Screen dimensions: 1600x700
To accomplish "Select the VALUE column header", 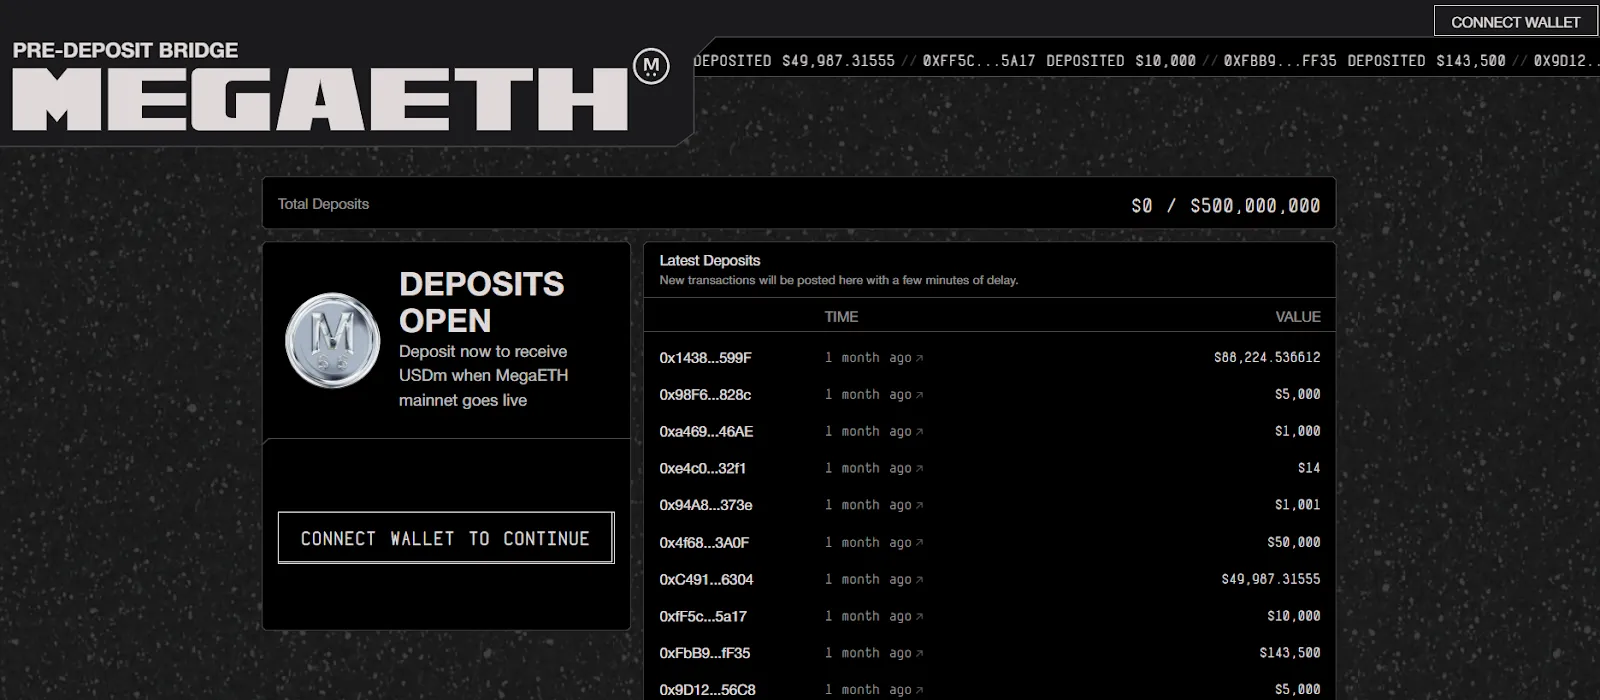I will pyautogui.click(x=1298, y=316).
